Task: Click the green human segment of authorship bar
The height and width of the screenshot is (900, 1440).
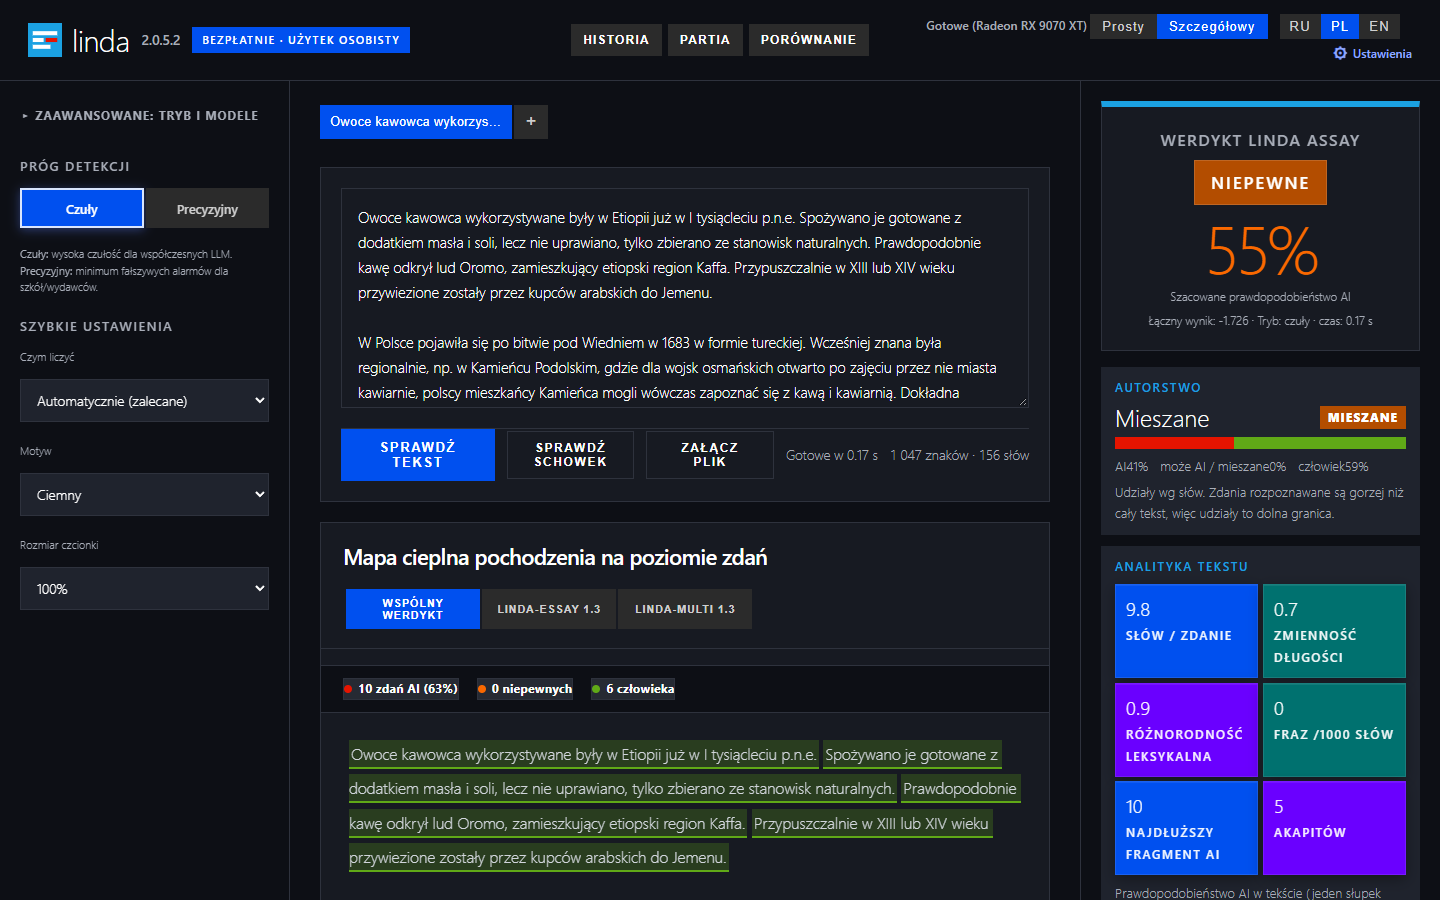Action: [1320, 443]
